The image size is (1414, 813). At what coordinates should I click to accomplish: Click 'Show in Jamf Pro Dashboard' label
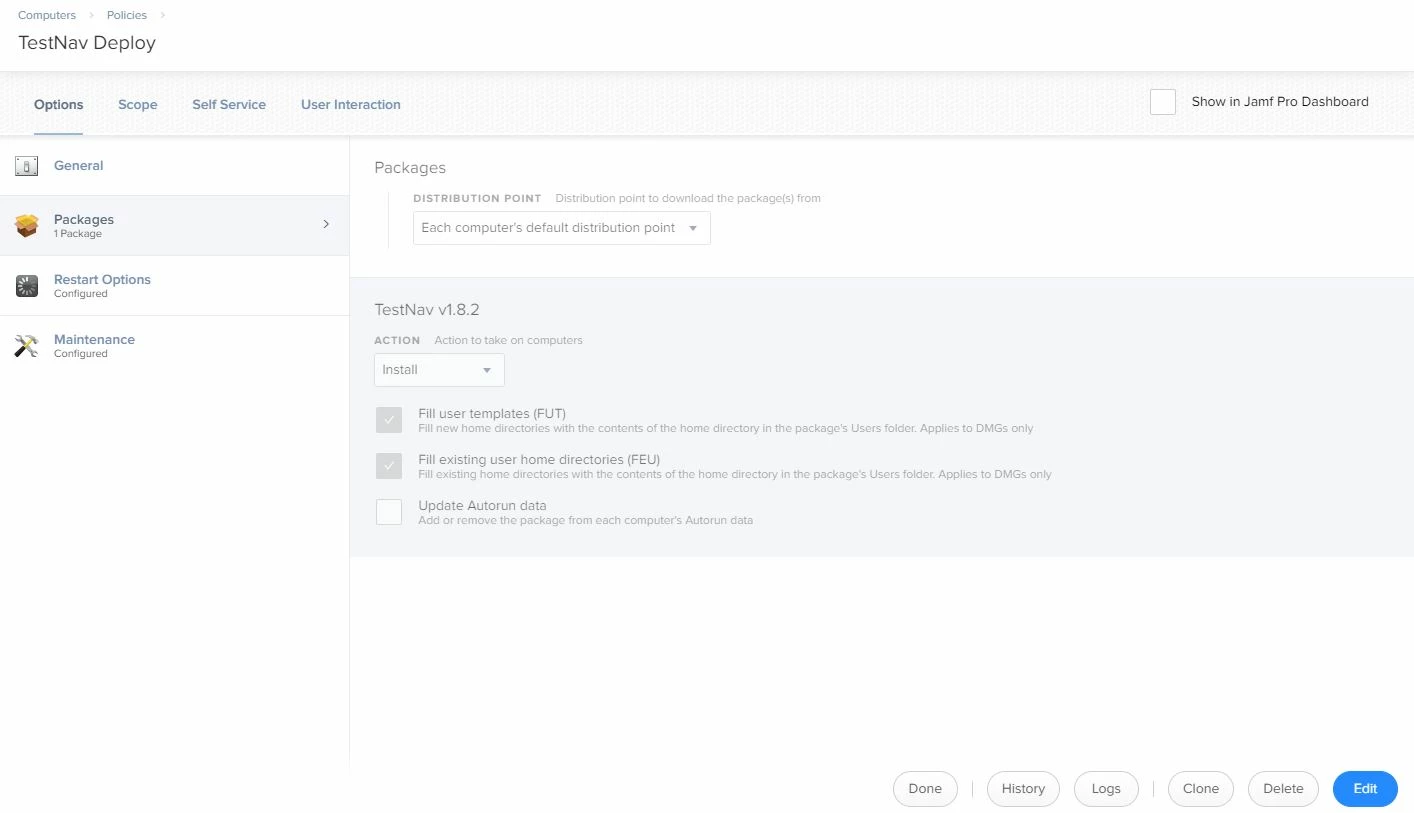(1280, 102)
